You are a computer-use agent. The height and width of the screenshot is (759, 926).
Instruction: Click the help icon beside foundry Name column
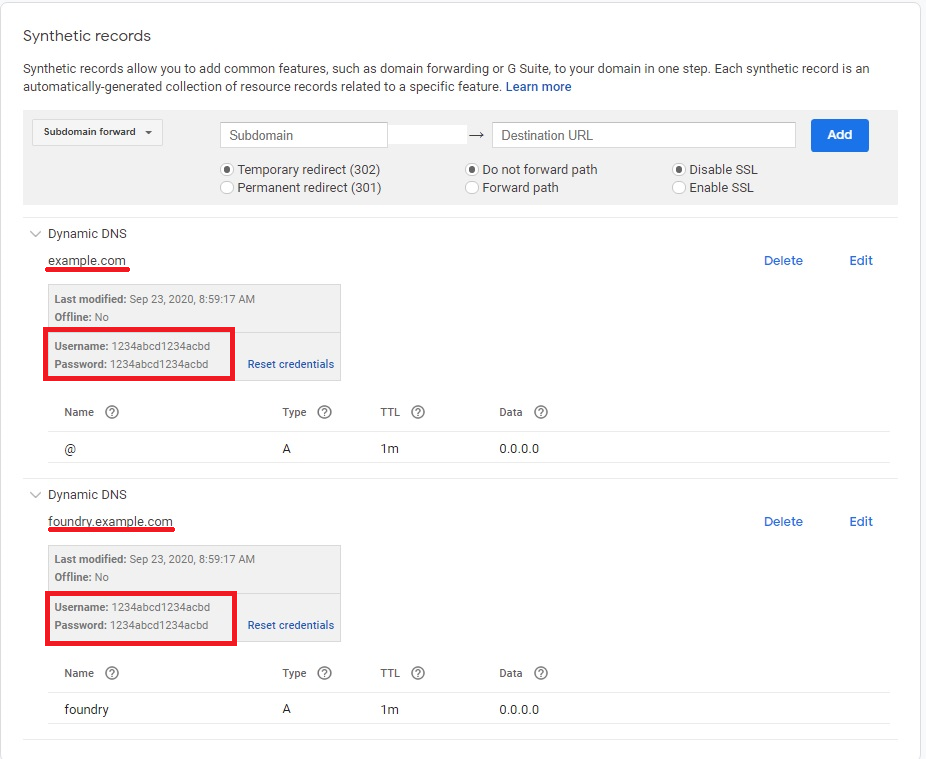111,673
